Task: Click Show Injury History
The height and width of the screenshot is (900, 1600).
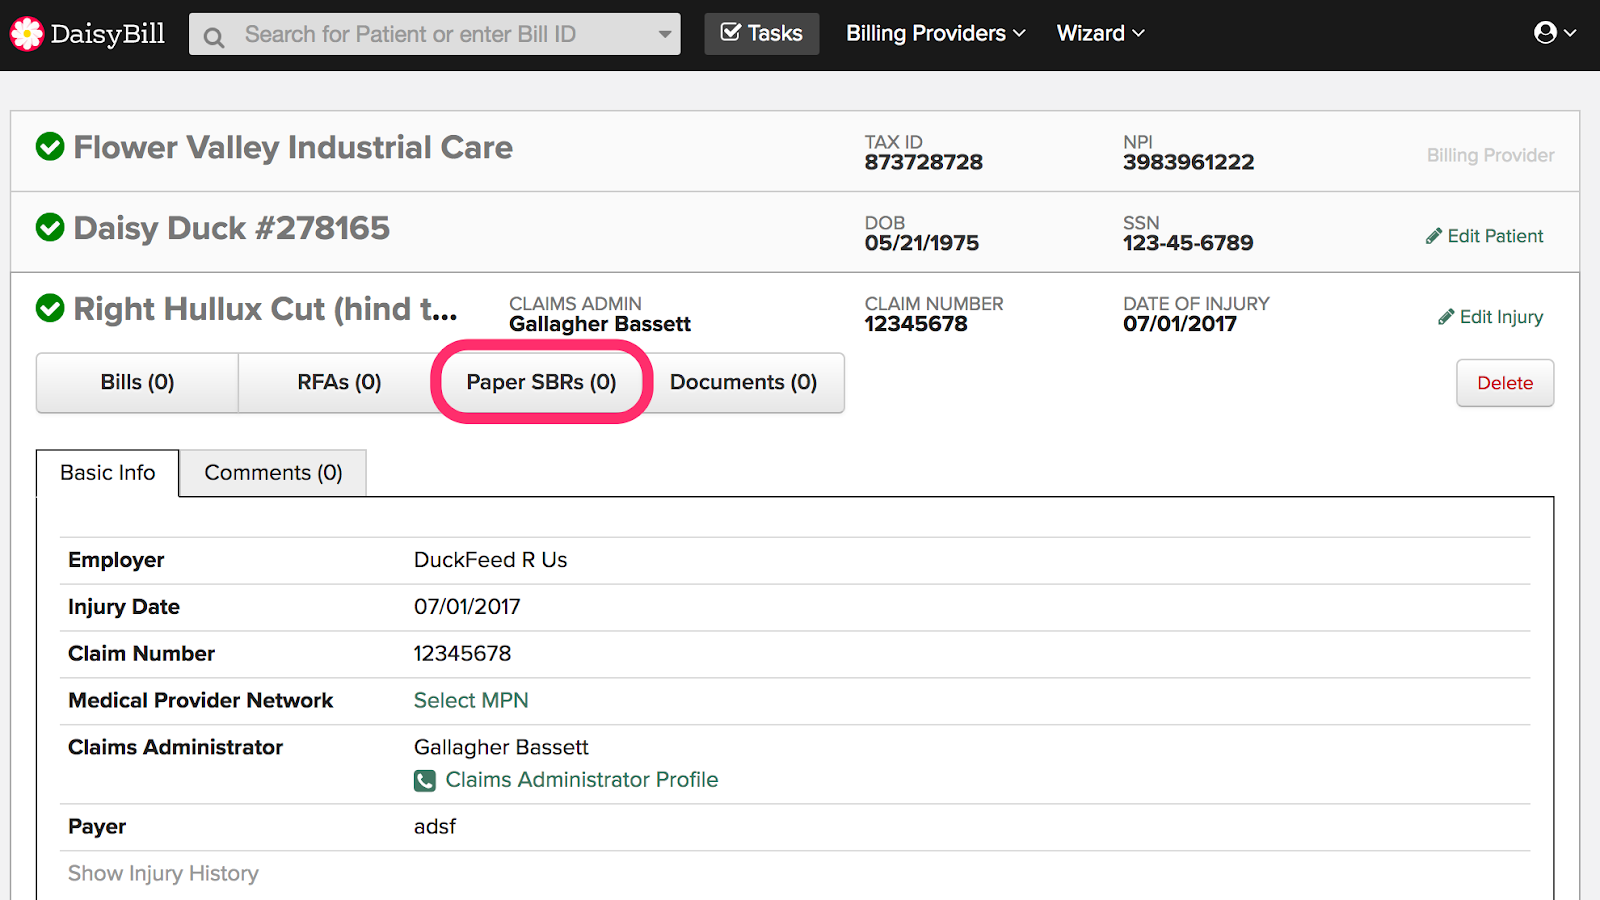Action: pos(163,874)
